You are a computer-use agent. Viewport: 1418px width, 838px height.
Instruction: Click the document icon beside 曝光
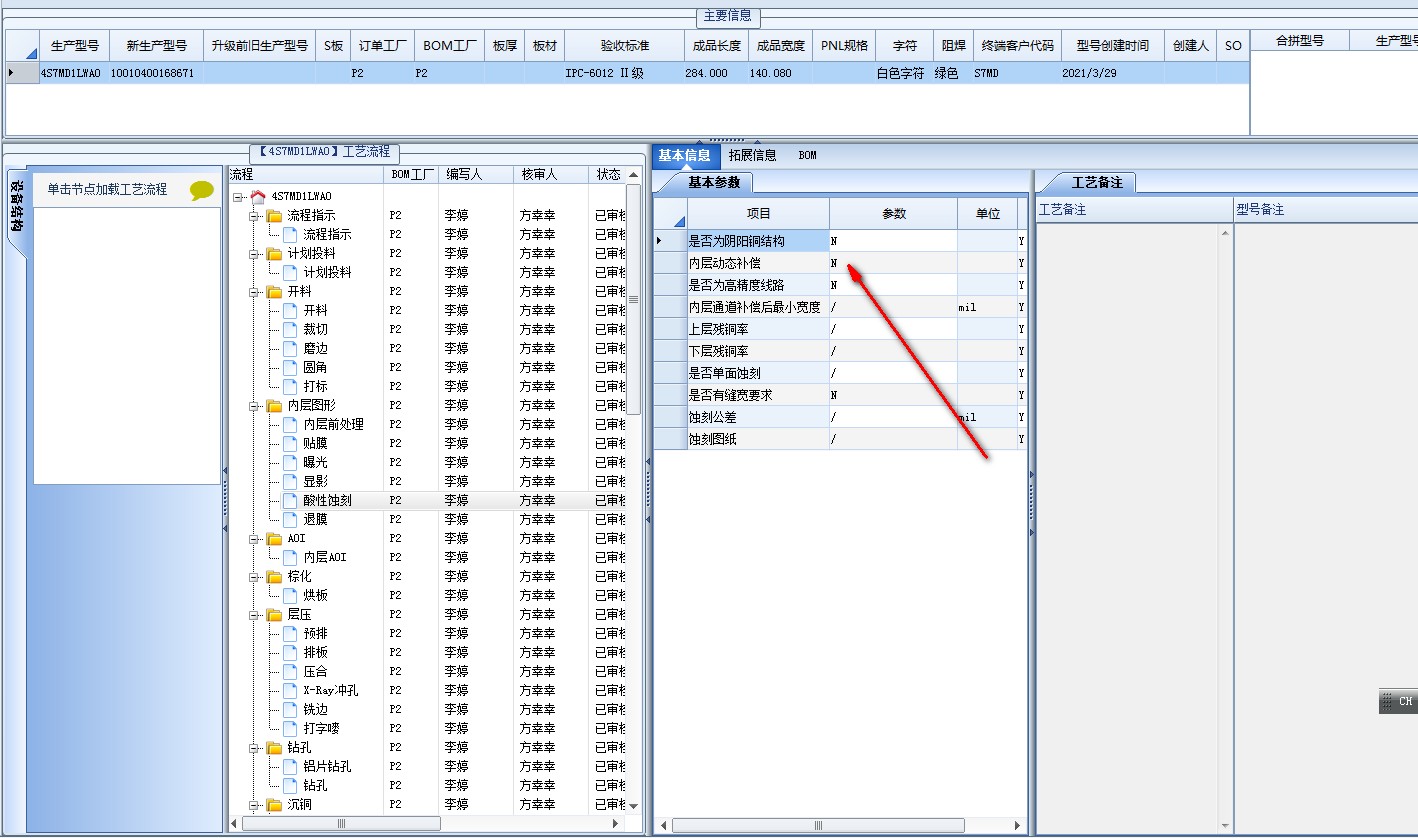click(290, 462)
